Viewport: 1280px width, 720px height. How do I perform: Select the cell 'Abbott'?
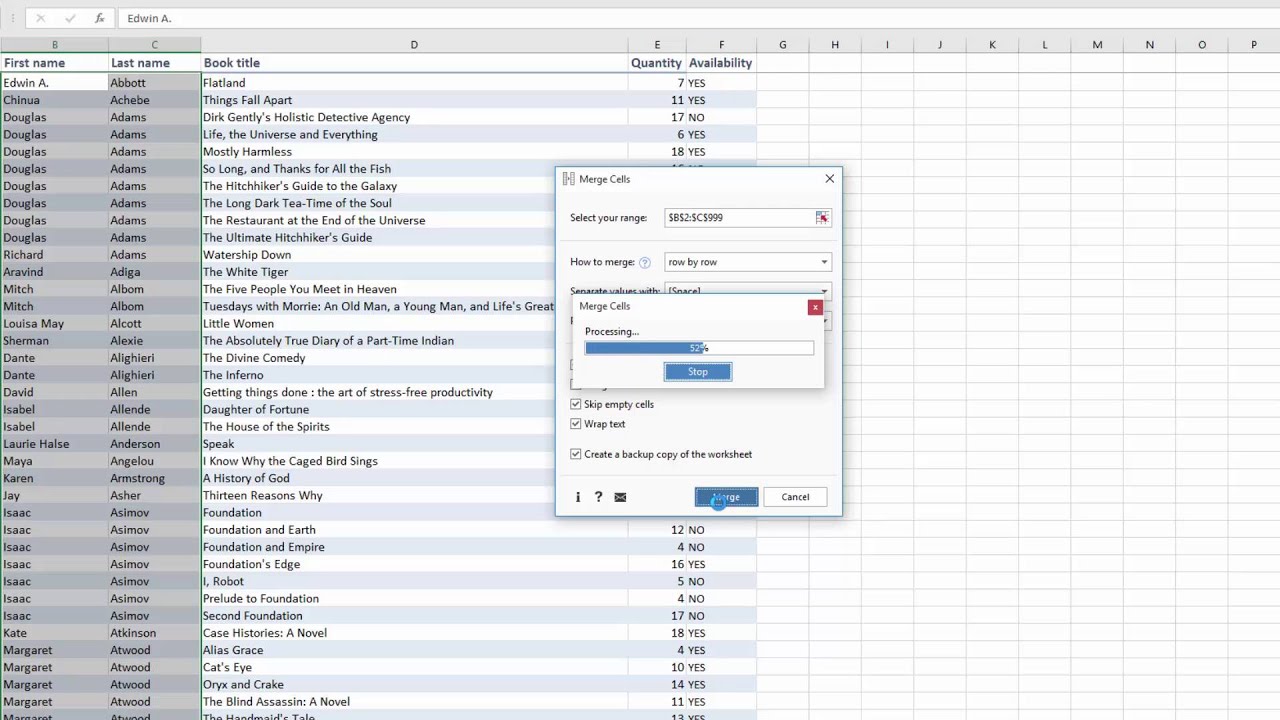coord(154,83)
